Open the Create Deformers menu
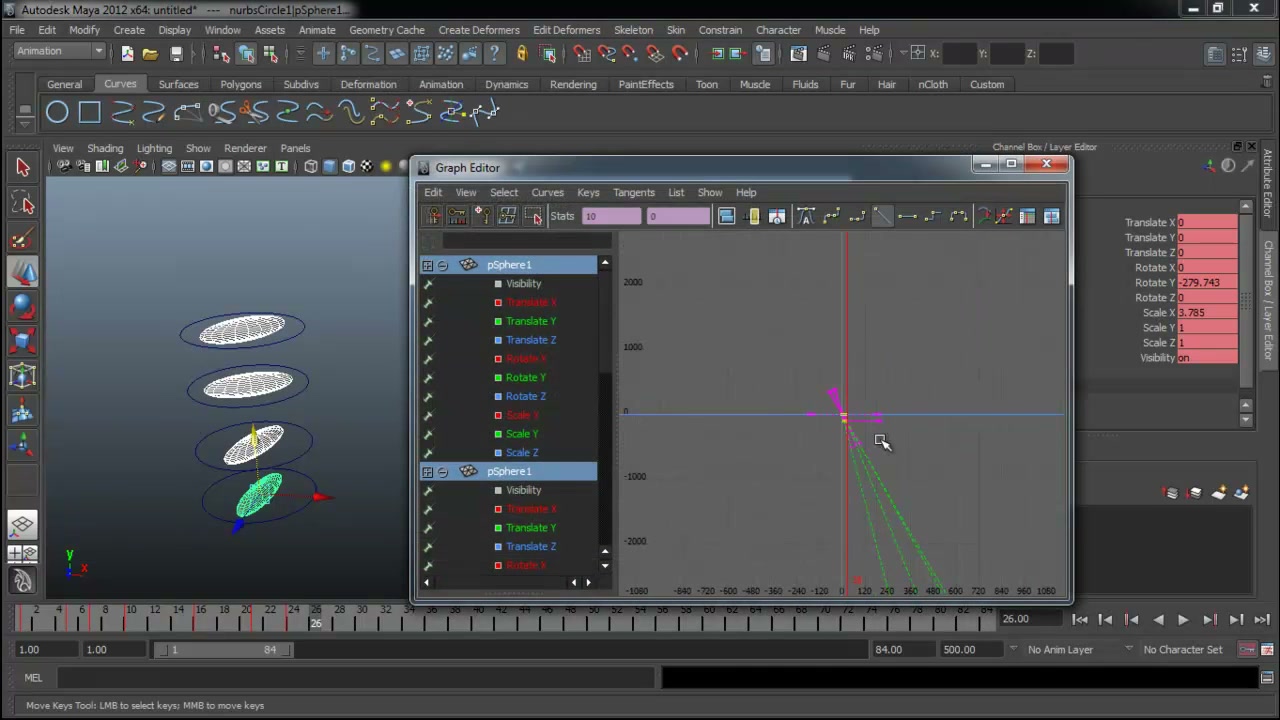1280x720 pixels. (479, 30)
